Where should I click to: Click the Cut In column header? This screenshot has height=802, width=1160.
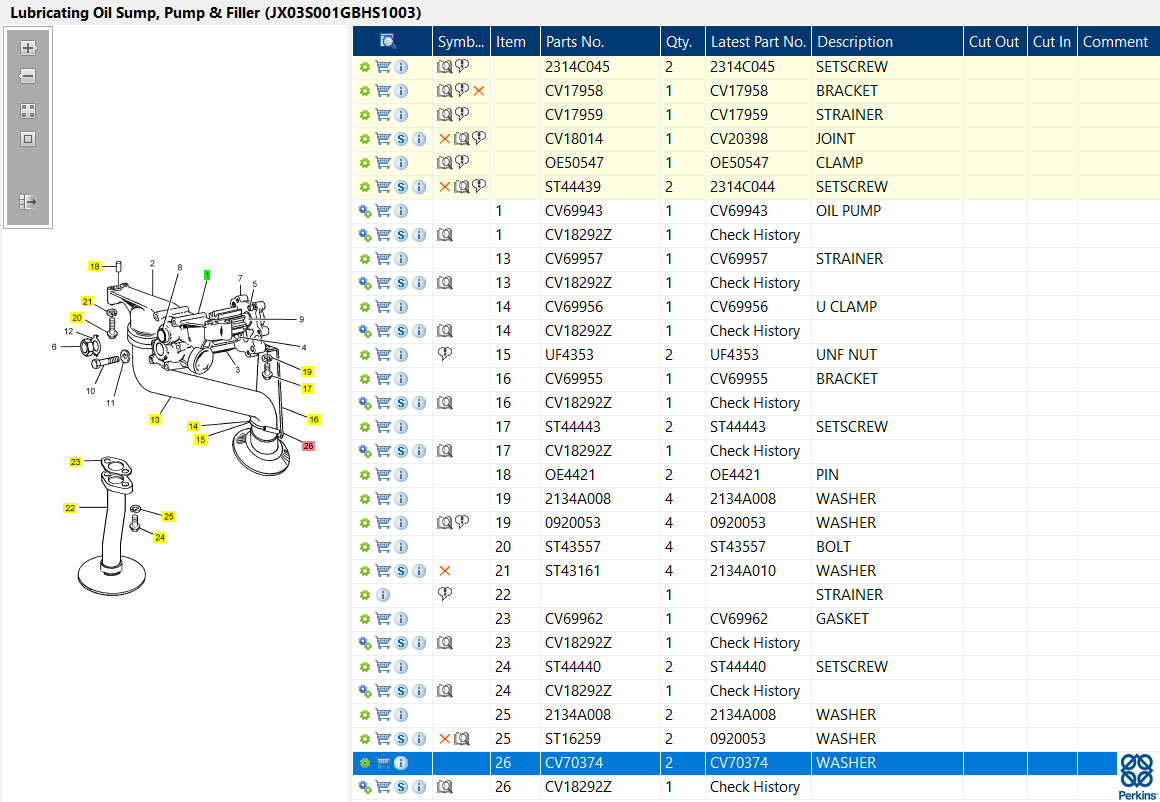(x=1052, y=41)
